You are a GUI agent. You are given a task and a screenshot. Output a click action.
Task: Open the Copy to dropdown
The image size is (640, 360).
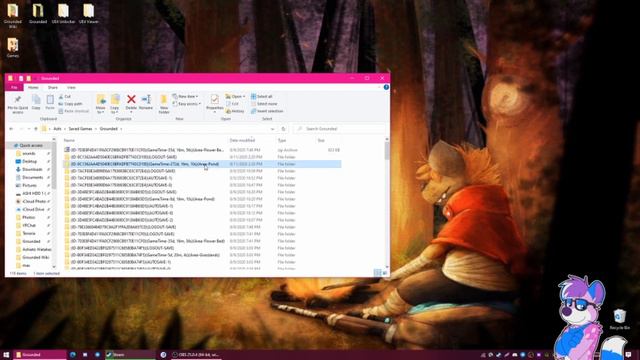point(115,104)
